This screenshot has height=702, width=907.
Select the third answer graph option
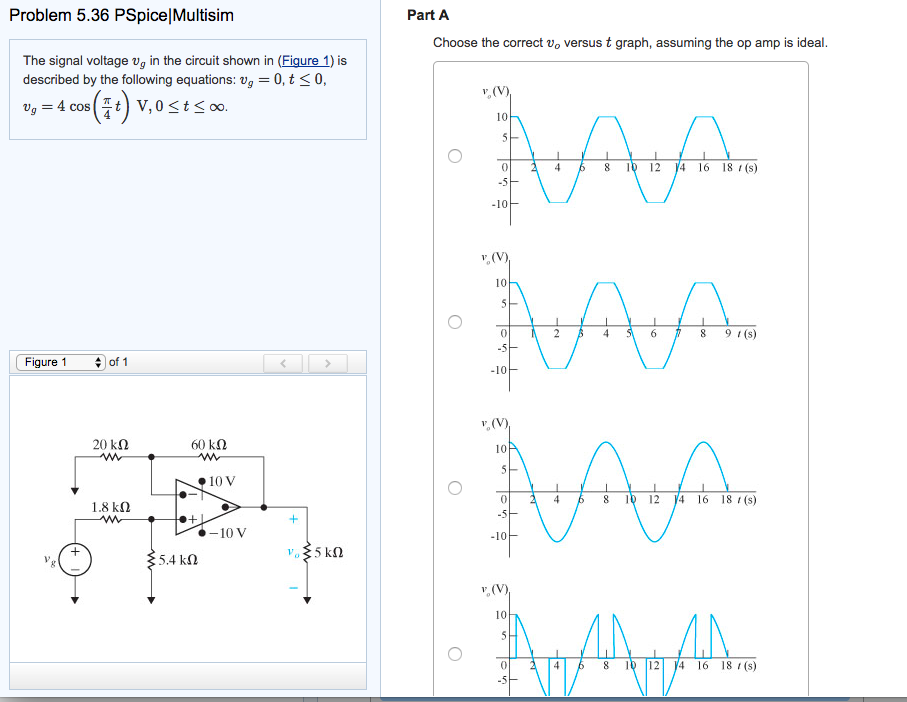(x=453, y=487)
